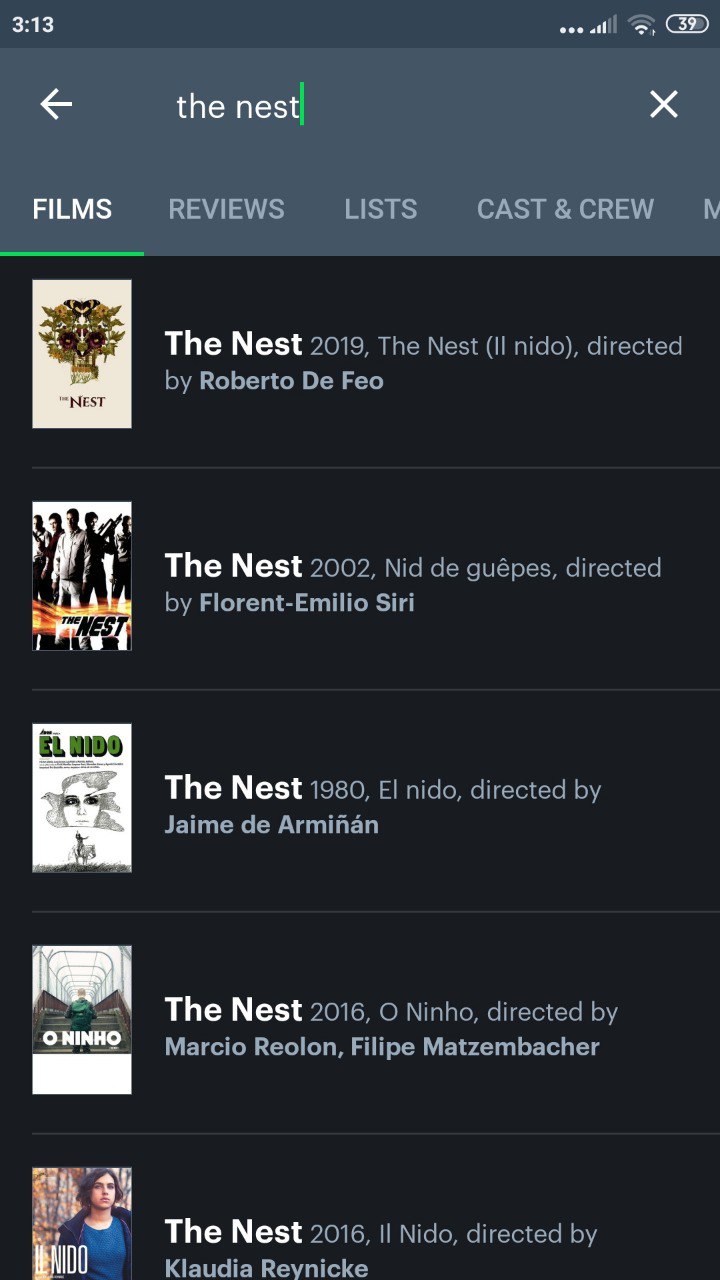Open the El Nido poster thumbnail
Viewport: 720px width, 1280px height.
82,798
